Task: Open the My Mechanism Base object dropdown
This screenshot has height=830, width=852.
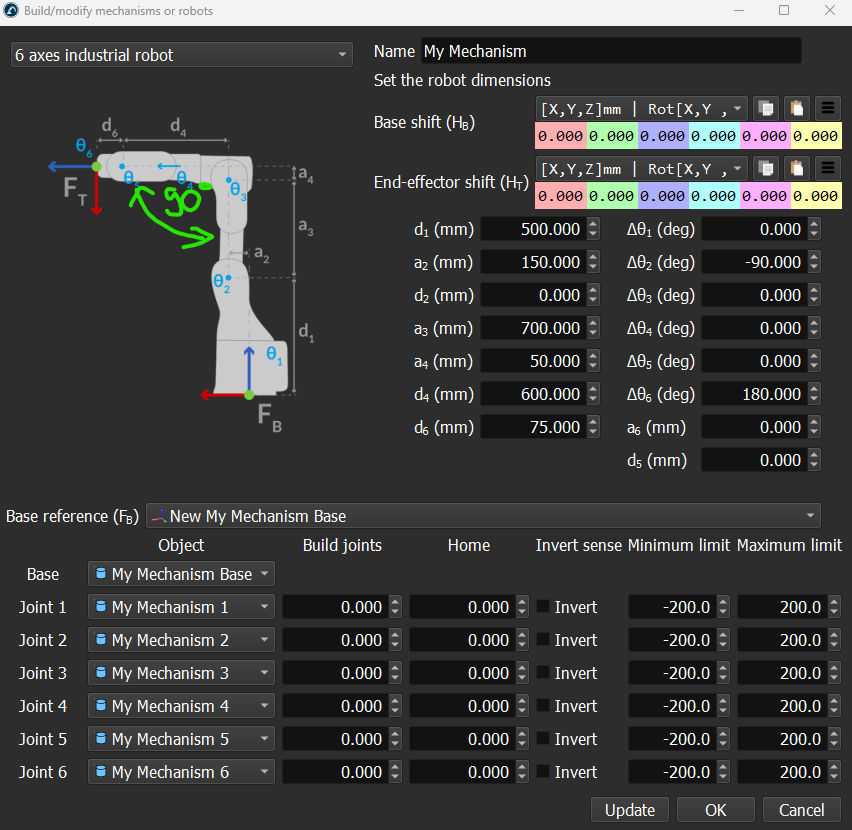Action: click(x=181, y=574)
